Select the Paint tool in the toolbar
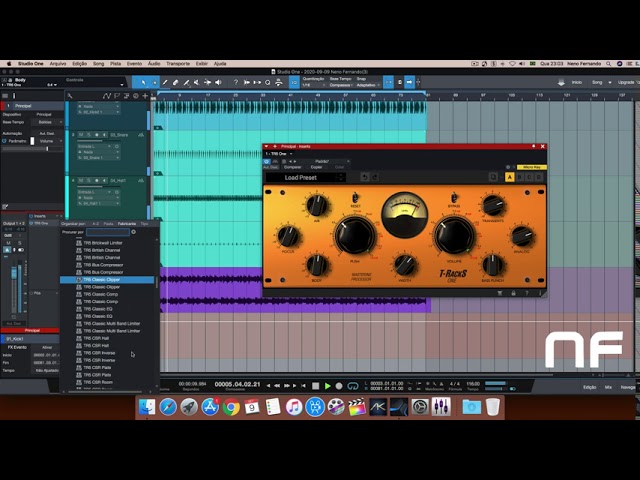This screenshot has width=640, height=480. (186, 82)
